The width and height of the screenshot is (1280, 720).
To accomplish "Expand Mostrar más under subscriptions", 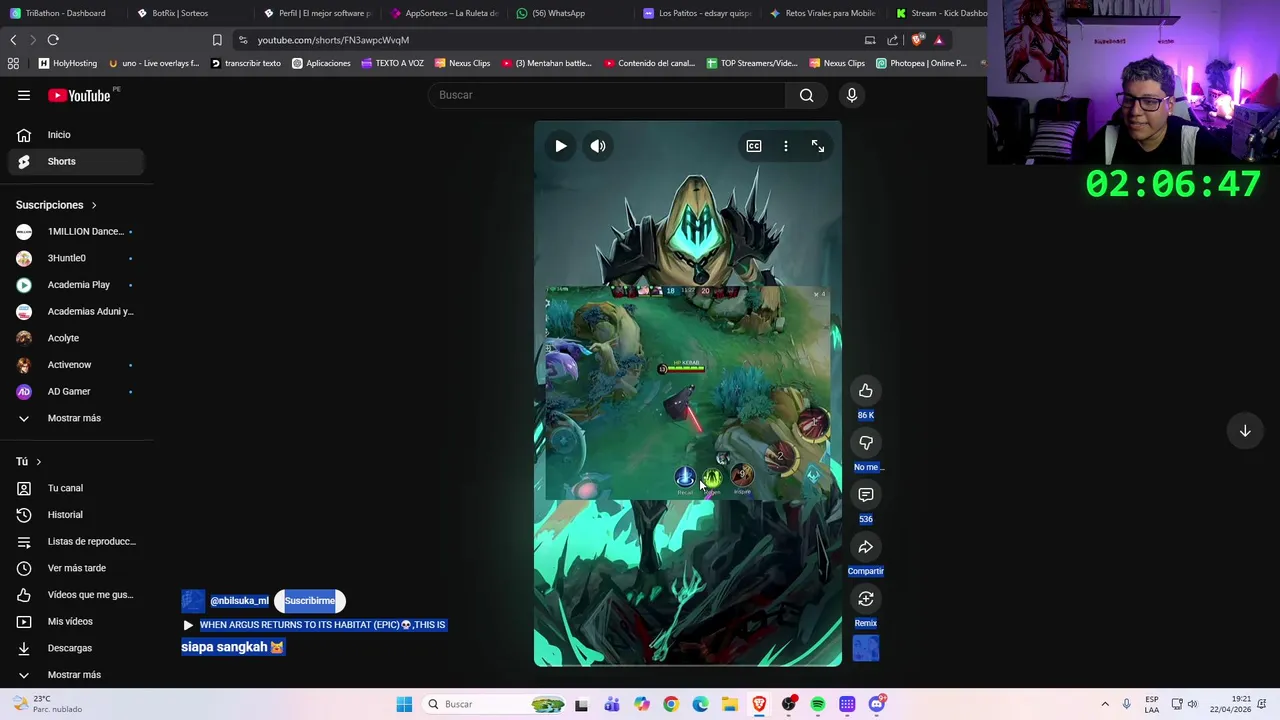I will point(77,418).
